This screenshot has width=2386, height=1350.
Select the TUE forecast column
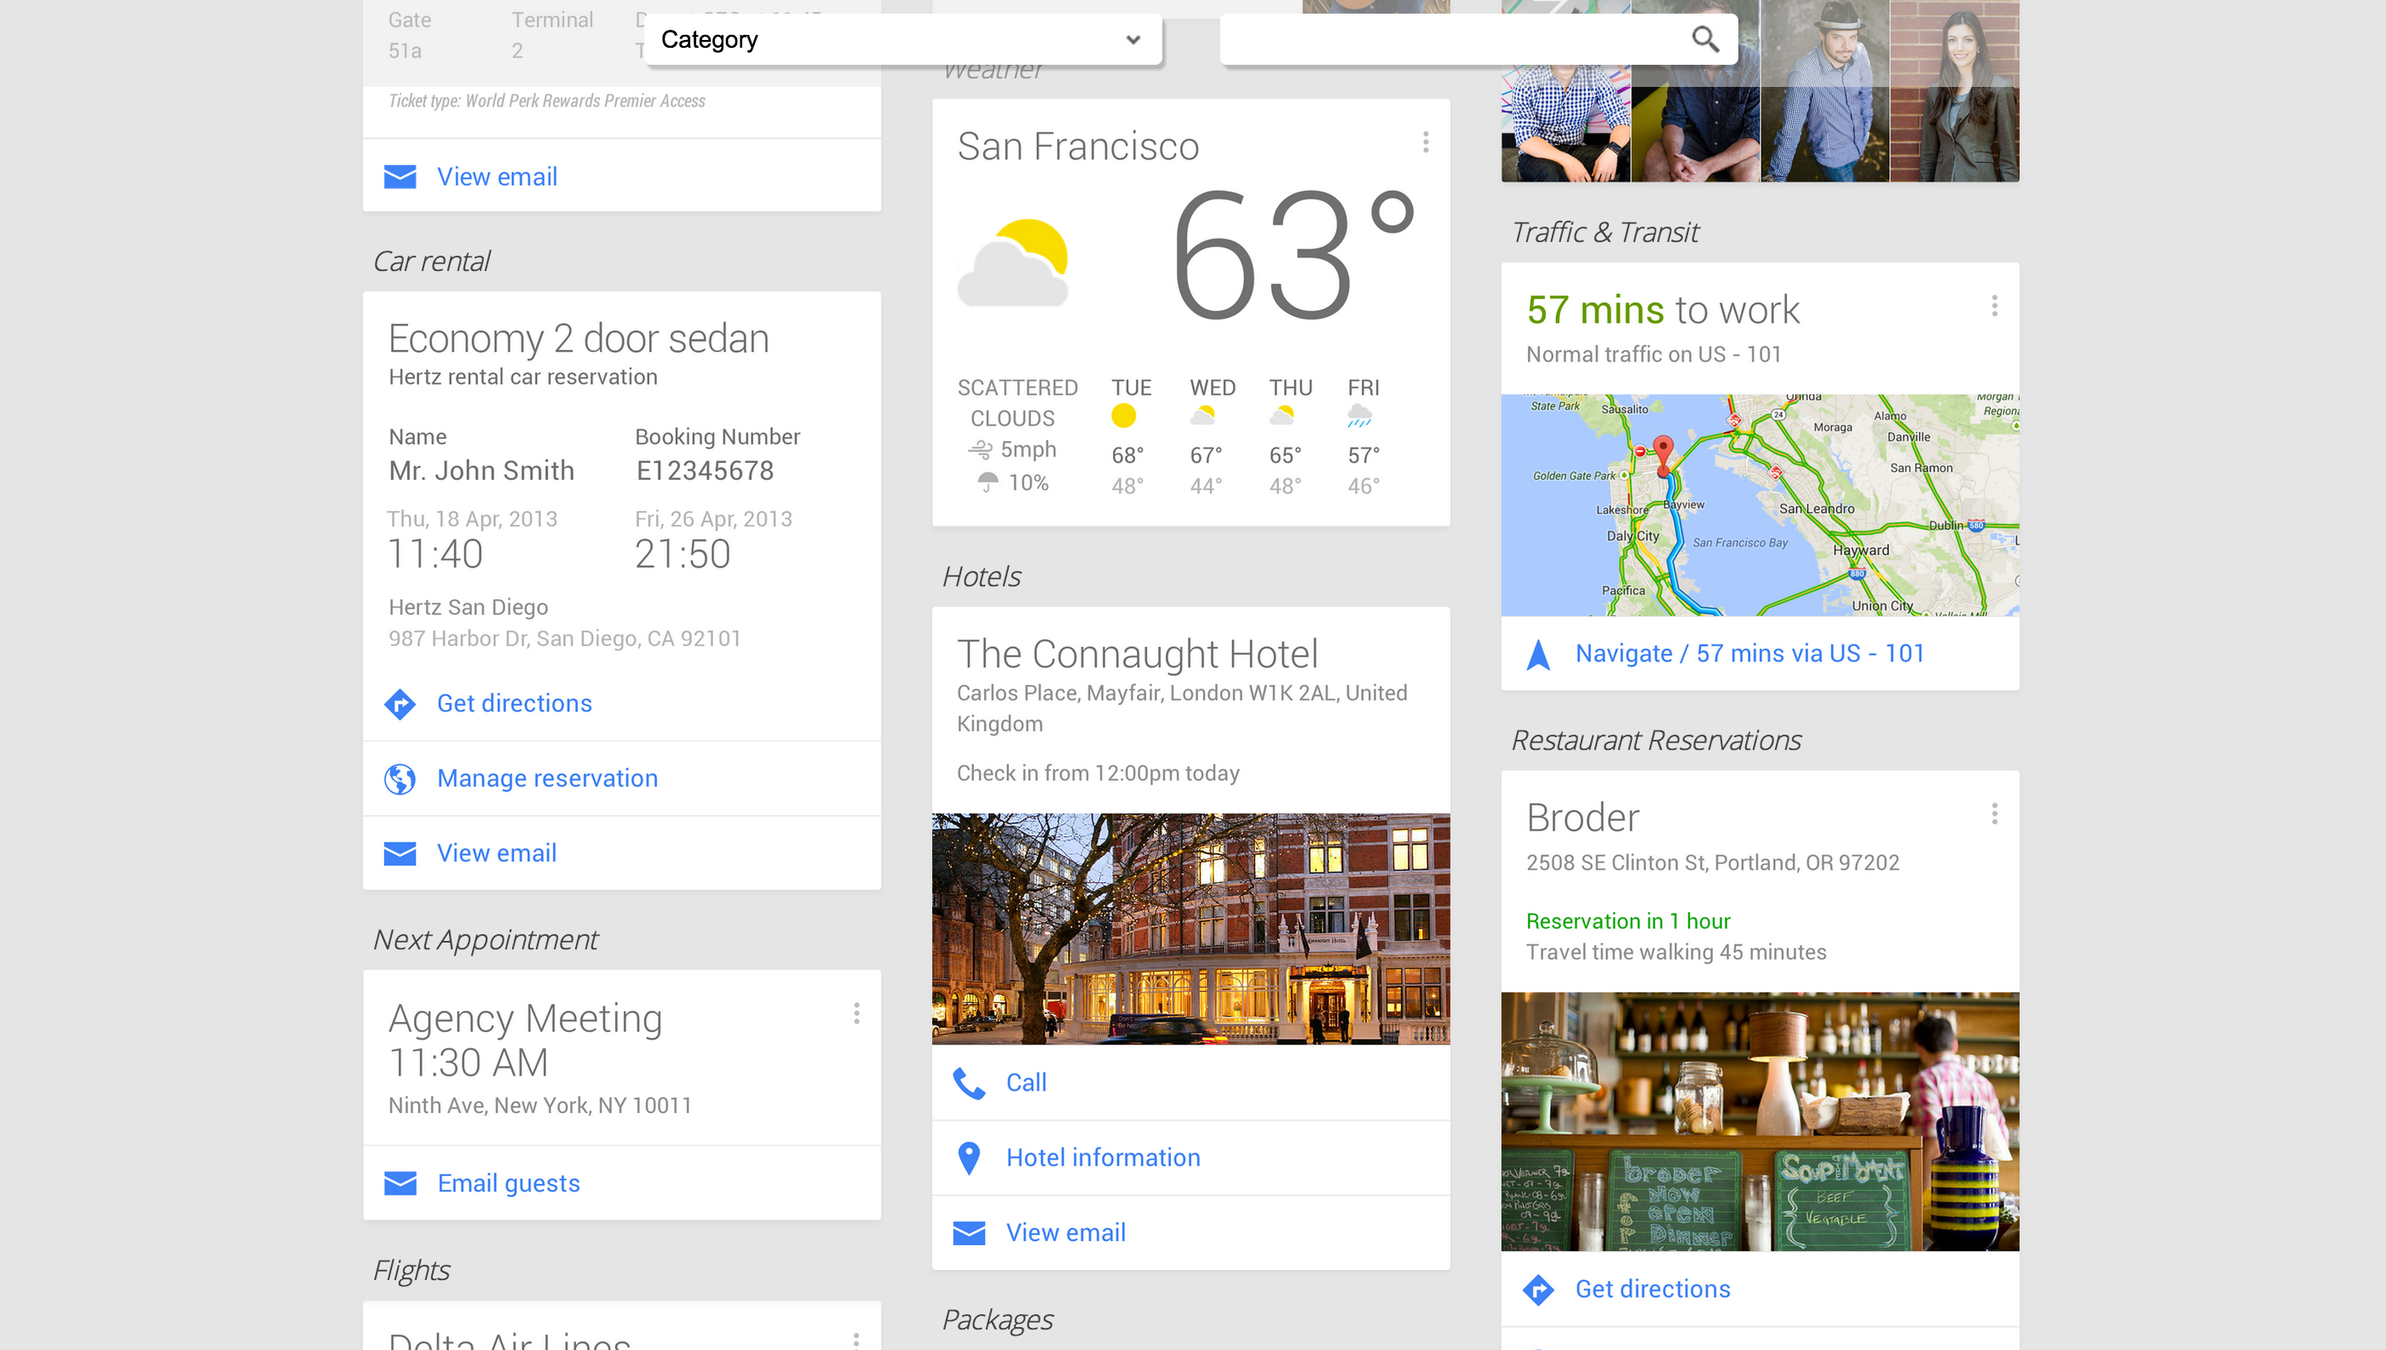[1129, 436]
